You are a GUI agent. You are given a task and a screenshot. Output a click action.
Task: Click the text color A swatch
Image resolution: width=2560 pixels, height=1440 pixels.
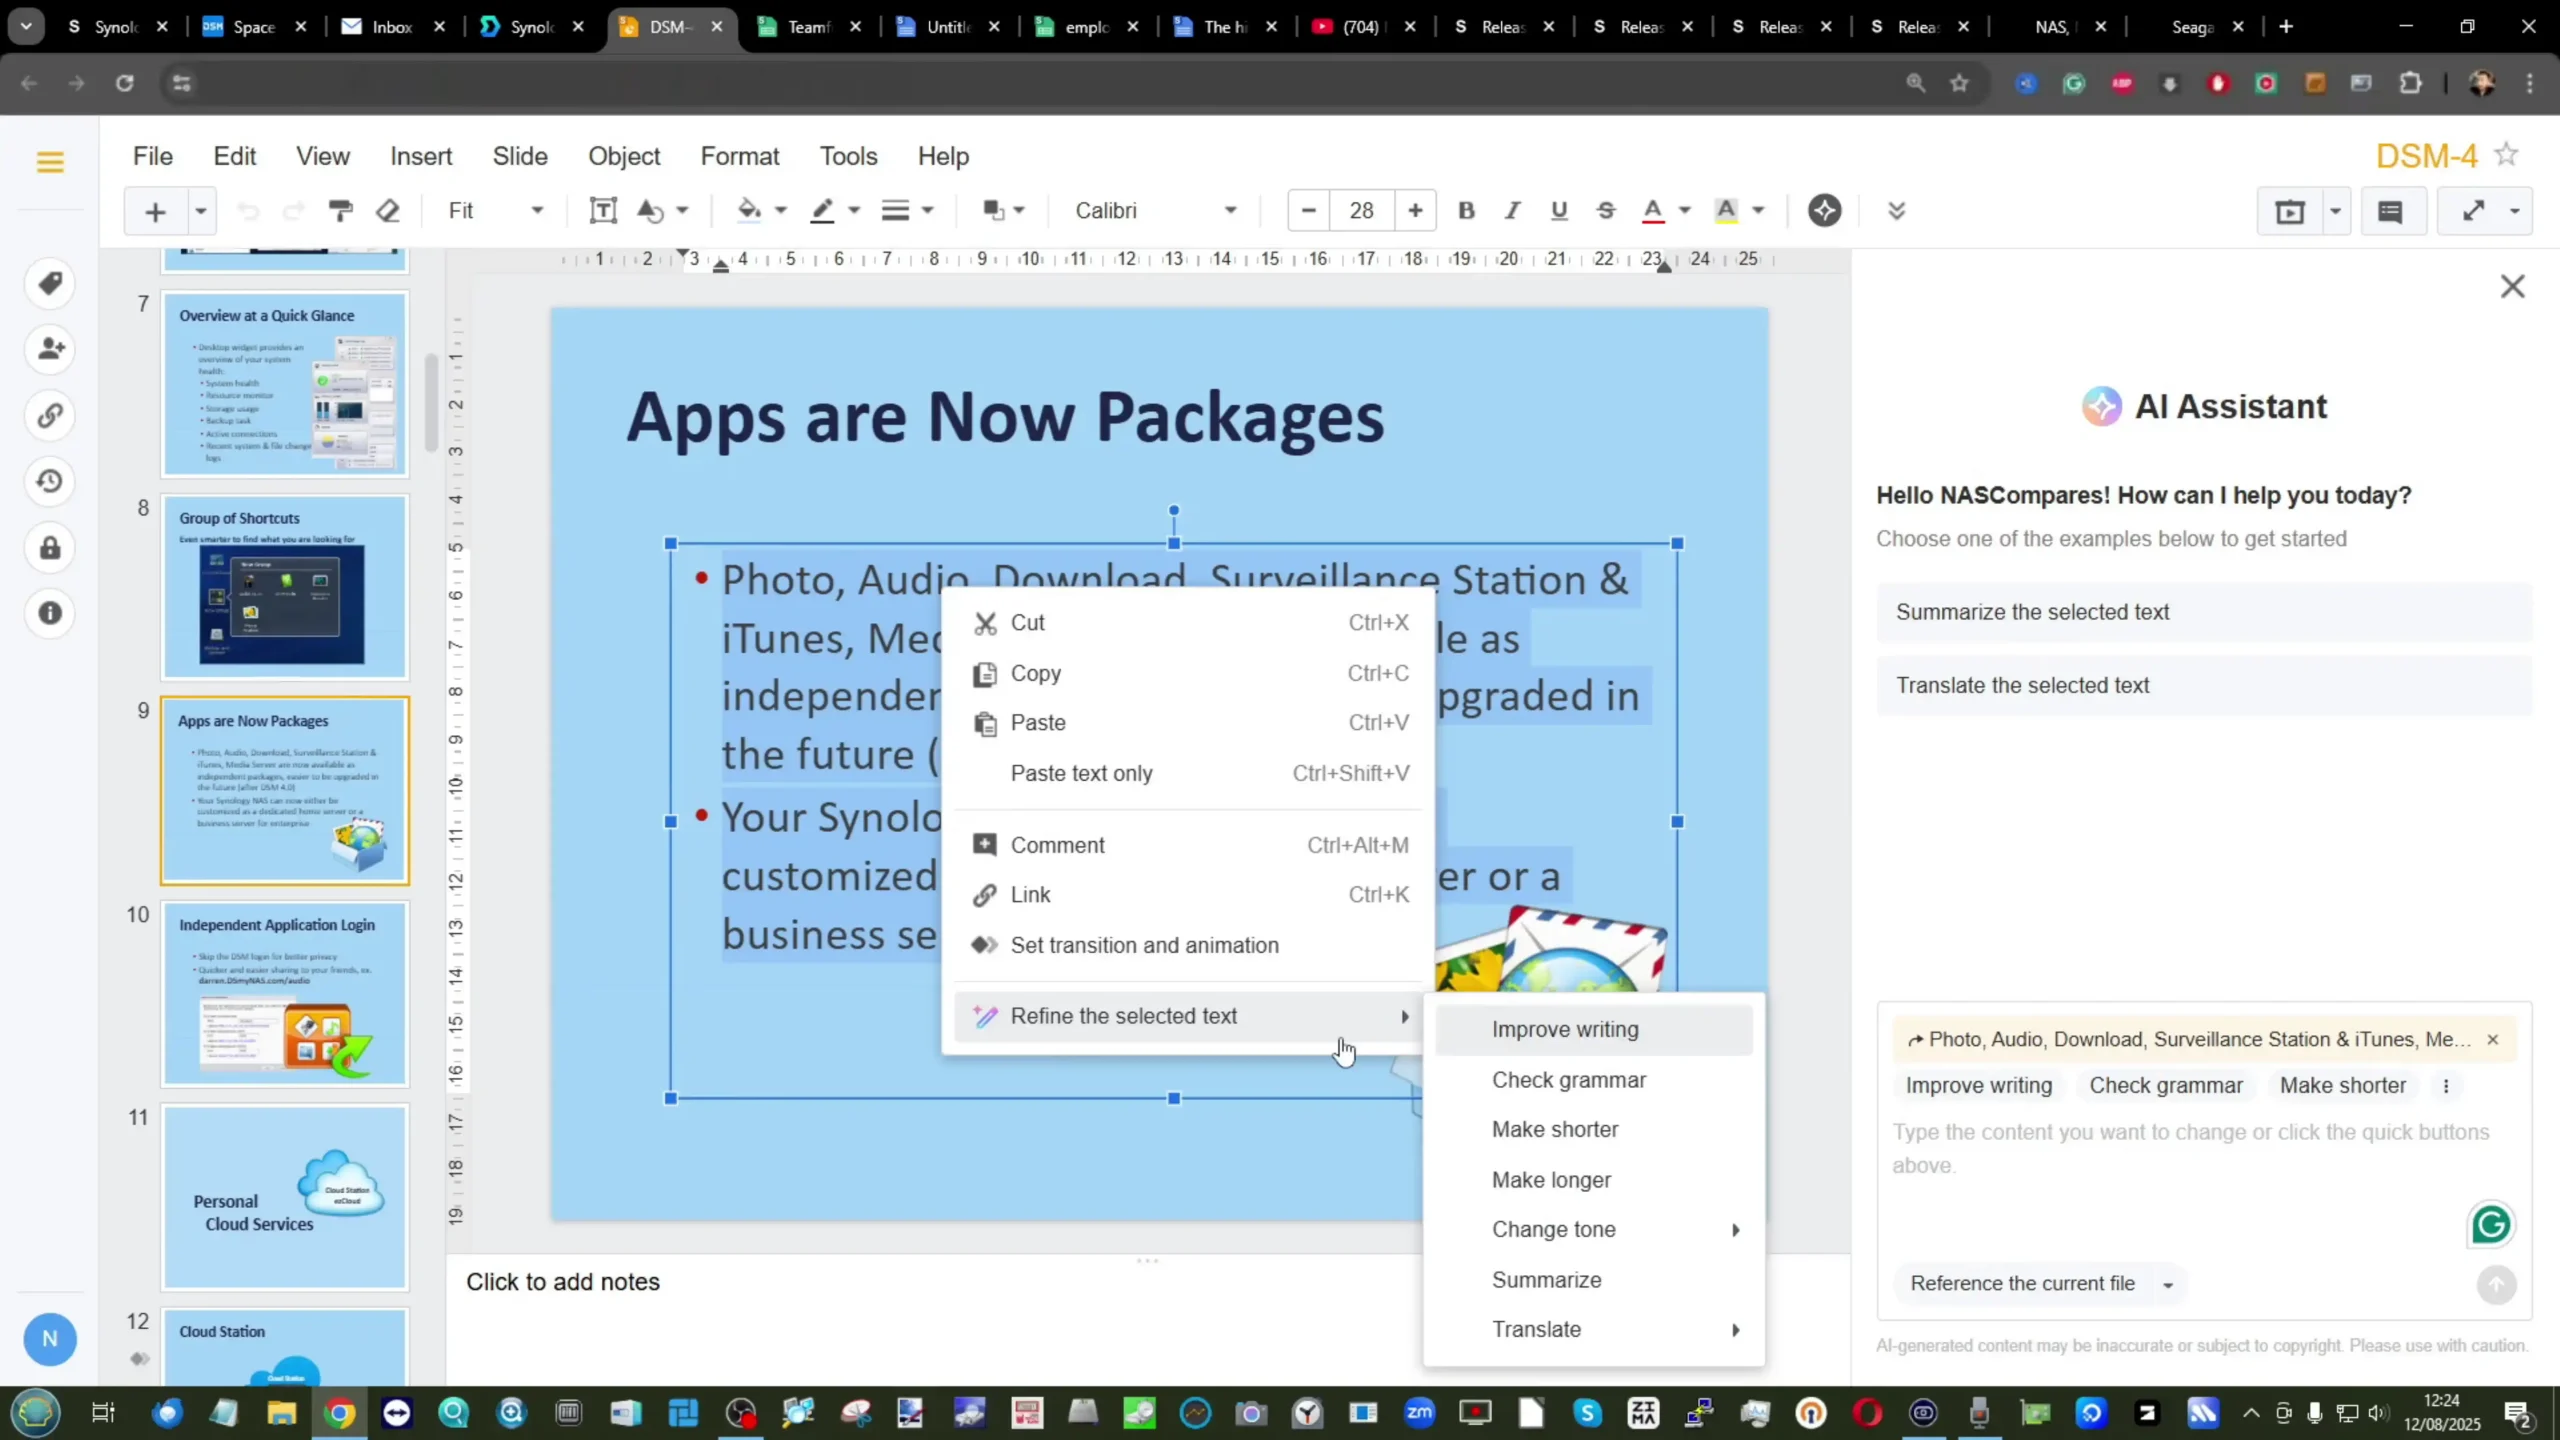tap(1653, 211)
